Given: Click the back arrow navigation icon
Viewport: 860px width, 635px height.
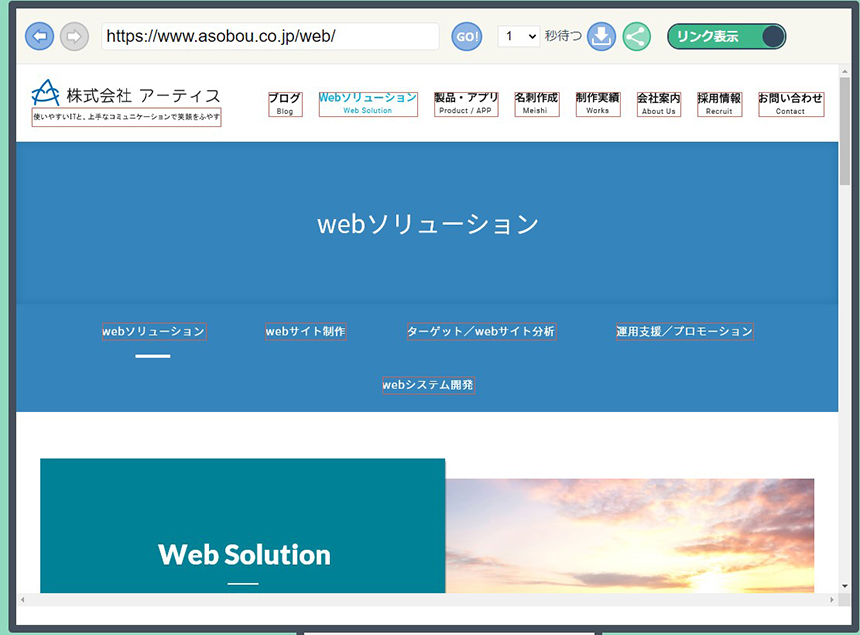Looking at the screenshot, I should tap(39, 36).
